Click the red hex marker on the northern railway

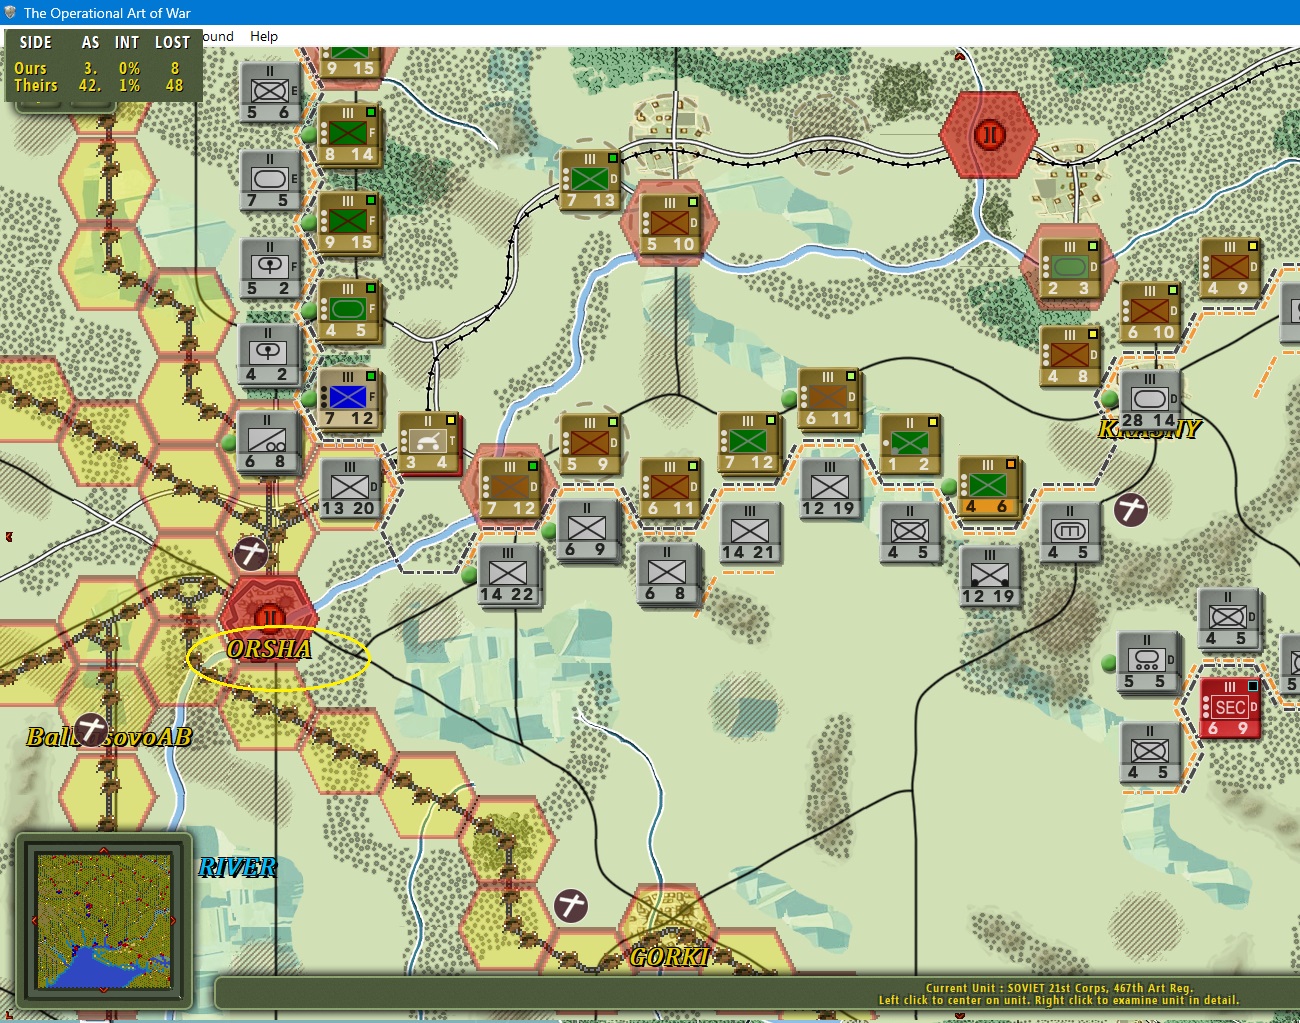pos(989,135)
